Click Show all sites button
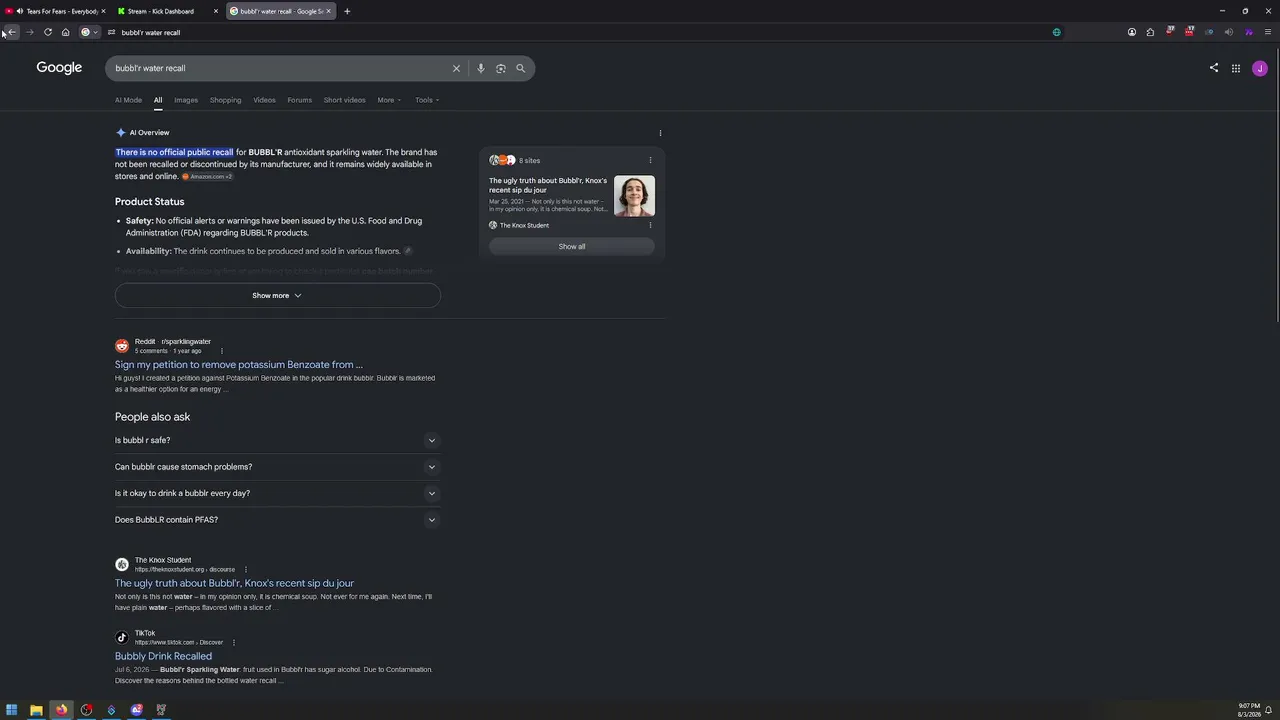This screenshot has width=1280, height=720. click(572, 246)
